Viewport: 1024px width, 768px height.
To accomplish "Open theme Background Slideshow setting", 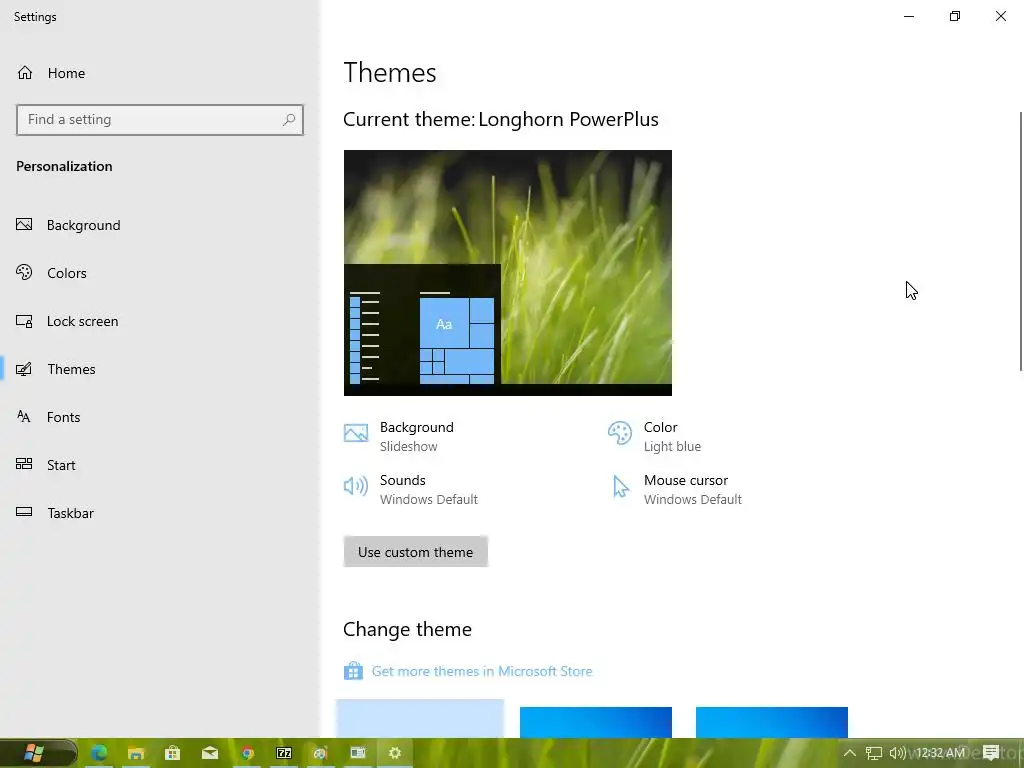I will (x=399, y=436).
